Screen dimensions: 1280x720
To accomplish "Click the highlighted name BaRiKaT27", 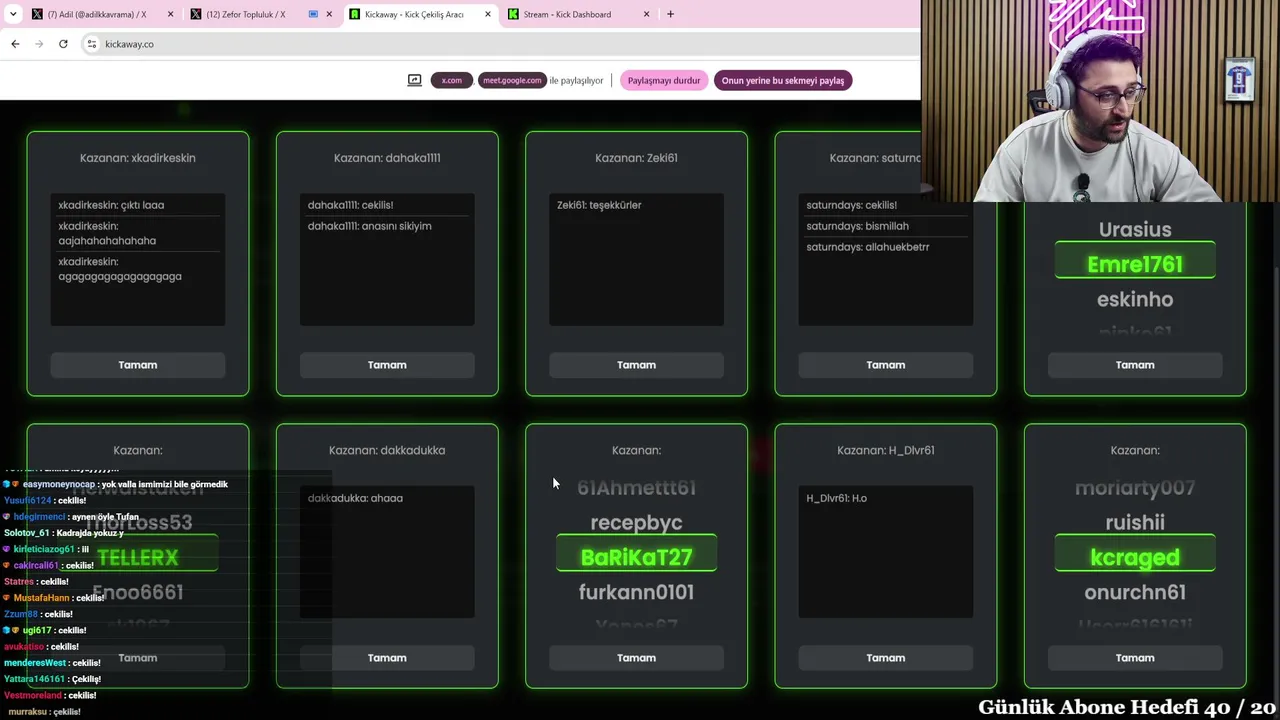I will pos(636,557).
